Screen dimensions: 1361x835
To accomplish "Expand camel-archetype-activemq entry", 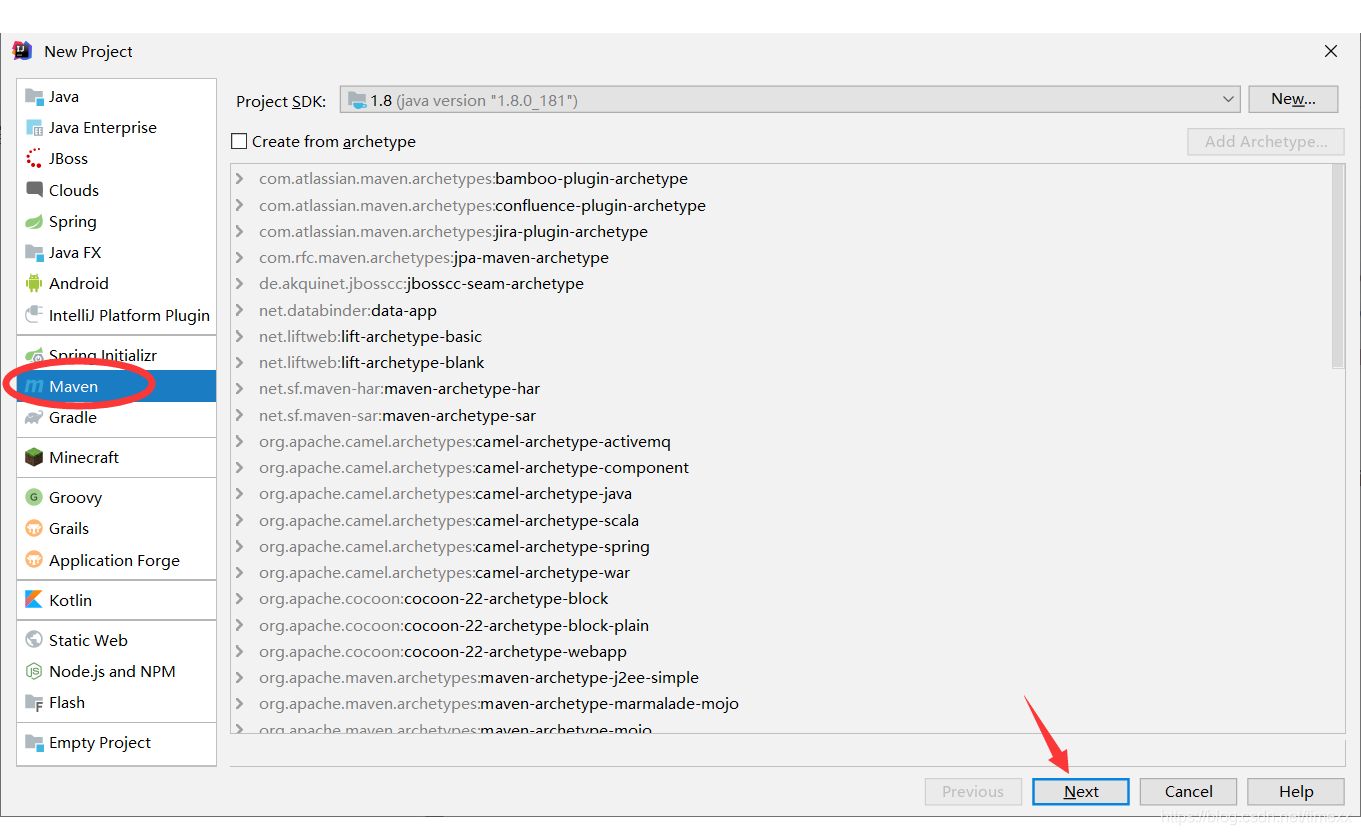I will click(240, 441).
